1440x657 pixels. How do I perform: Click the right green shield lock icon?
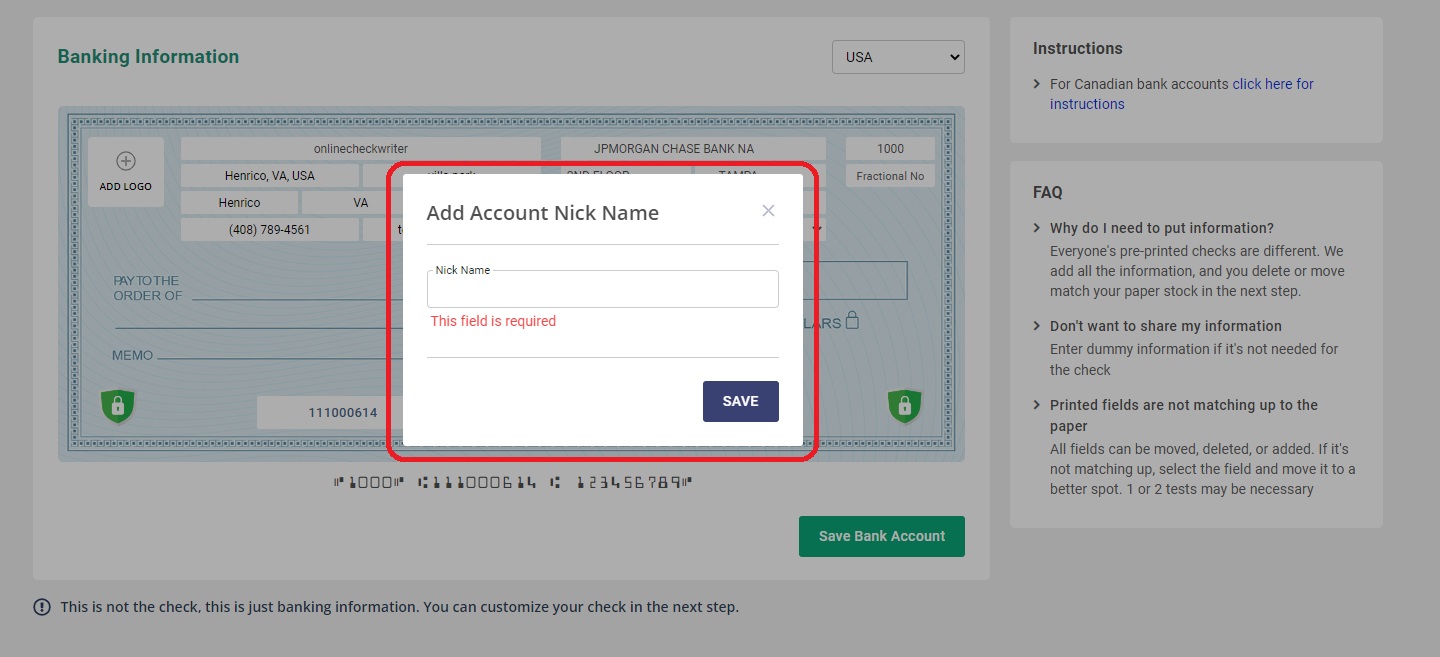tap(905, 406)
